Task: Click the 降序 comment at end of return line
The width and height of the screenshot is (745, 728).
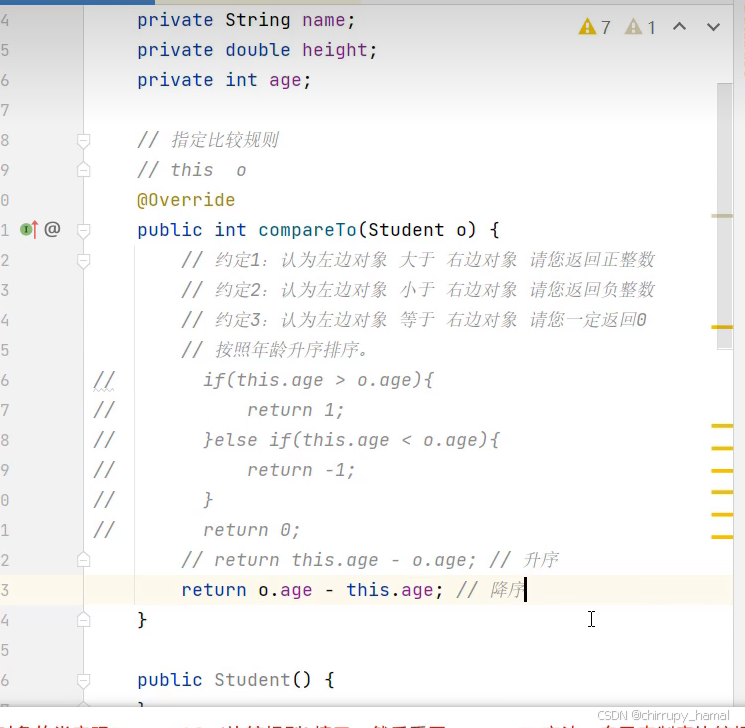Action: pos(490,590)
